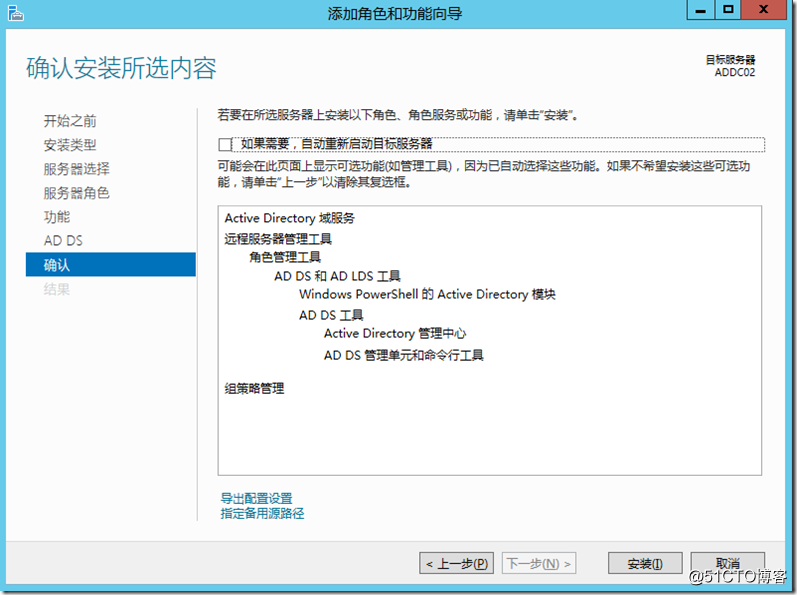The image size is (797, 595).
Task: Select the AD DS 工具 row
Action: click(331, 315)
